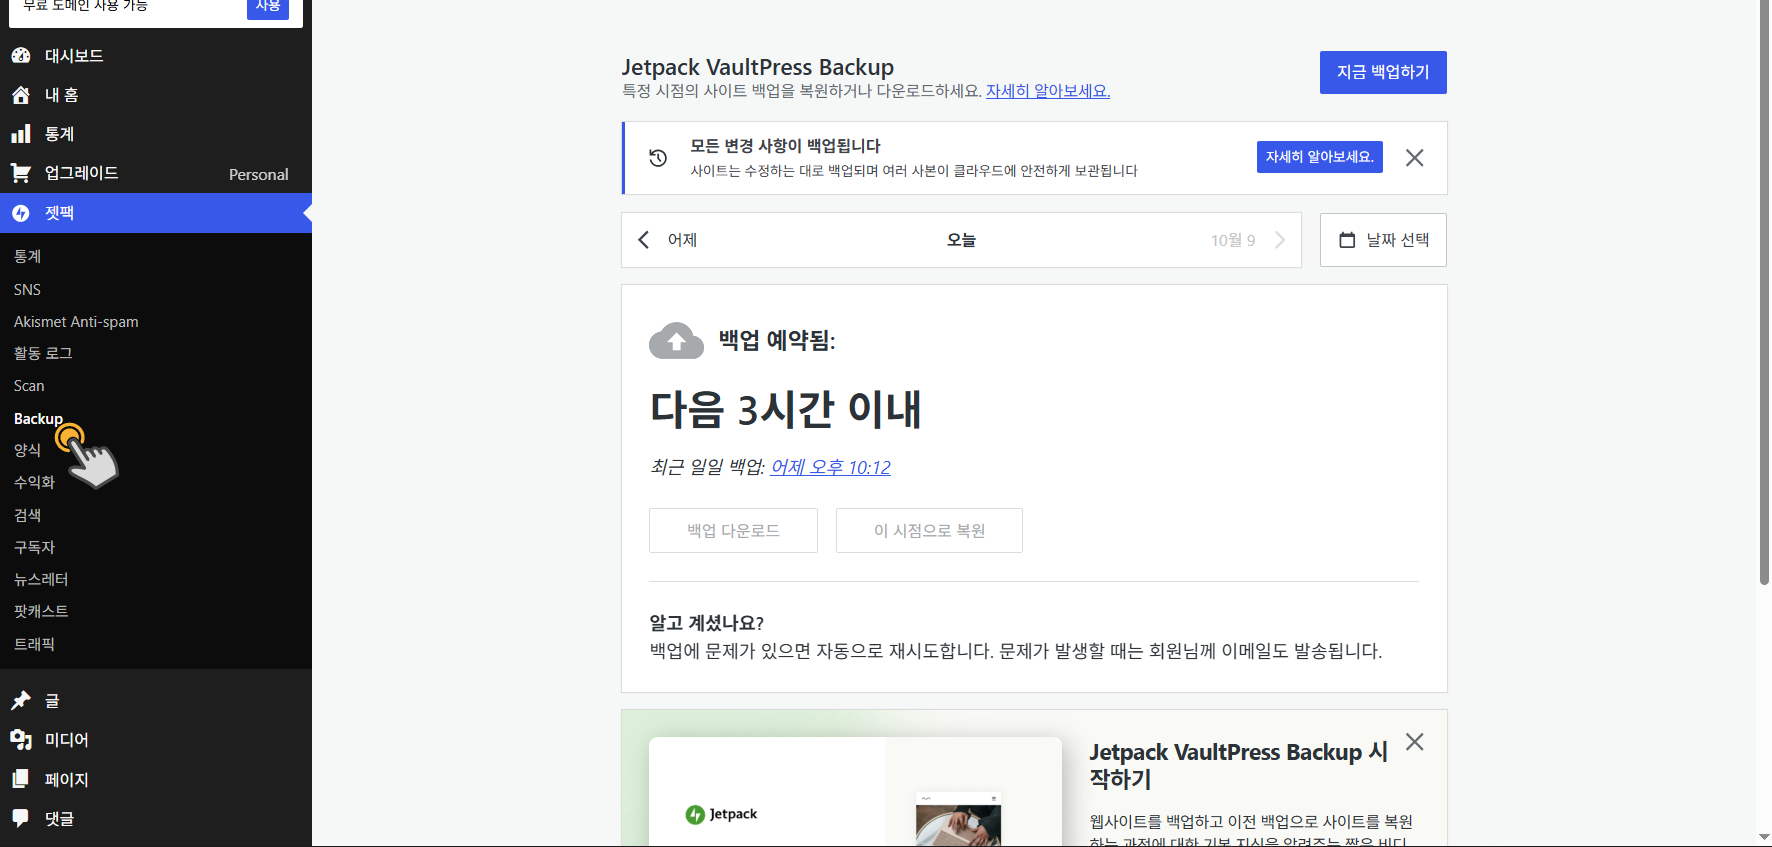Click the cloud upload backup icon
This screenshot has height=847, width=1772.
coord(677,341)
